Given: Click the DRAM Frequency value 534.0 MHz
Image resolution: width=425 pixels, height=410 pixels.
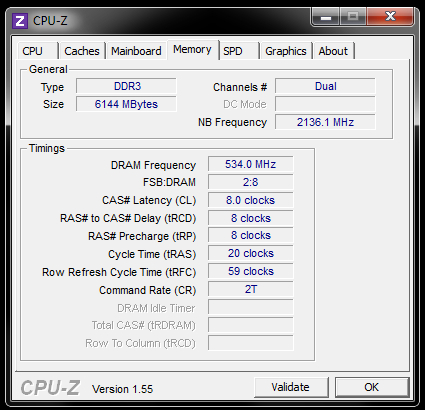Looking at the screenshot, I should (251, 164).
